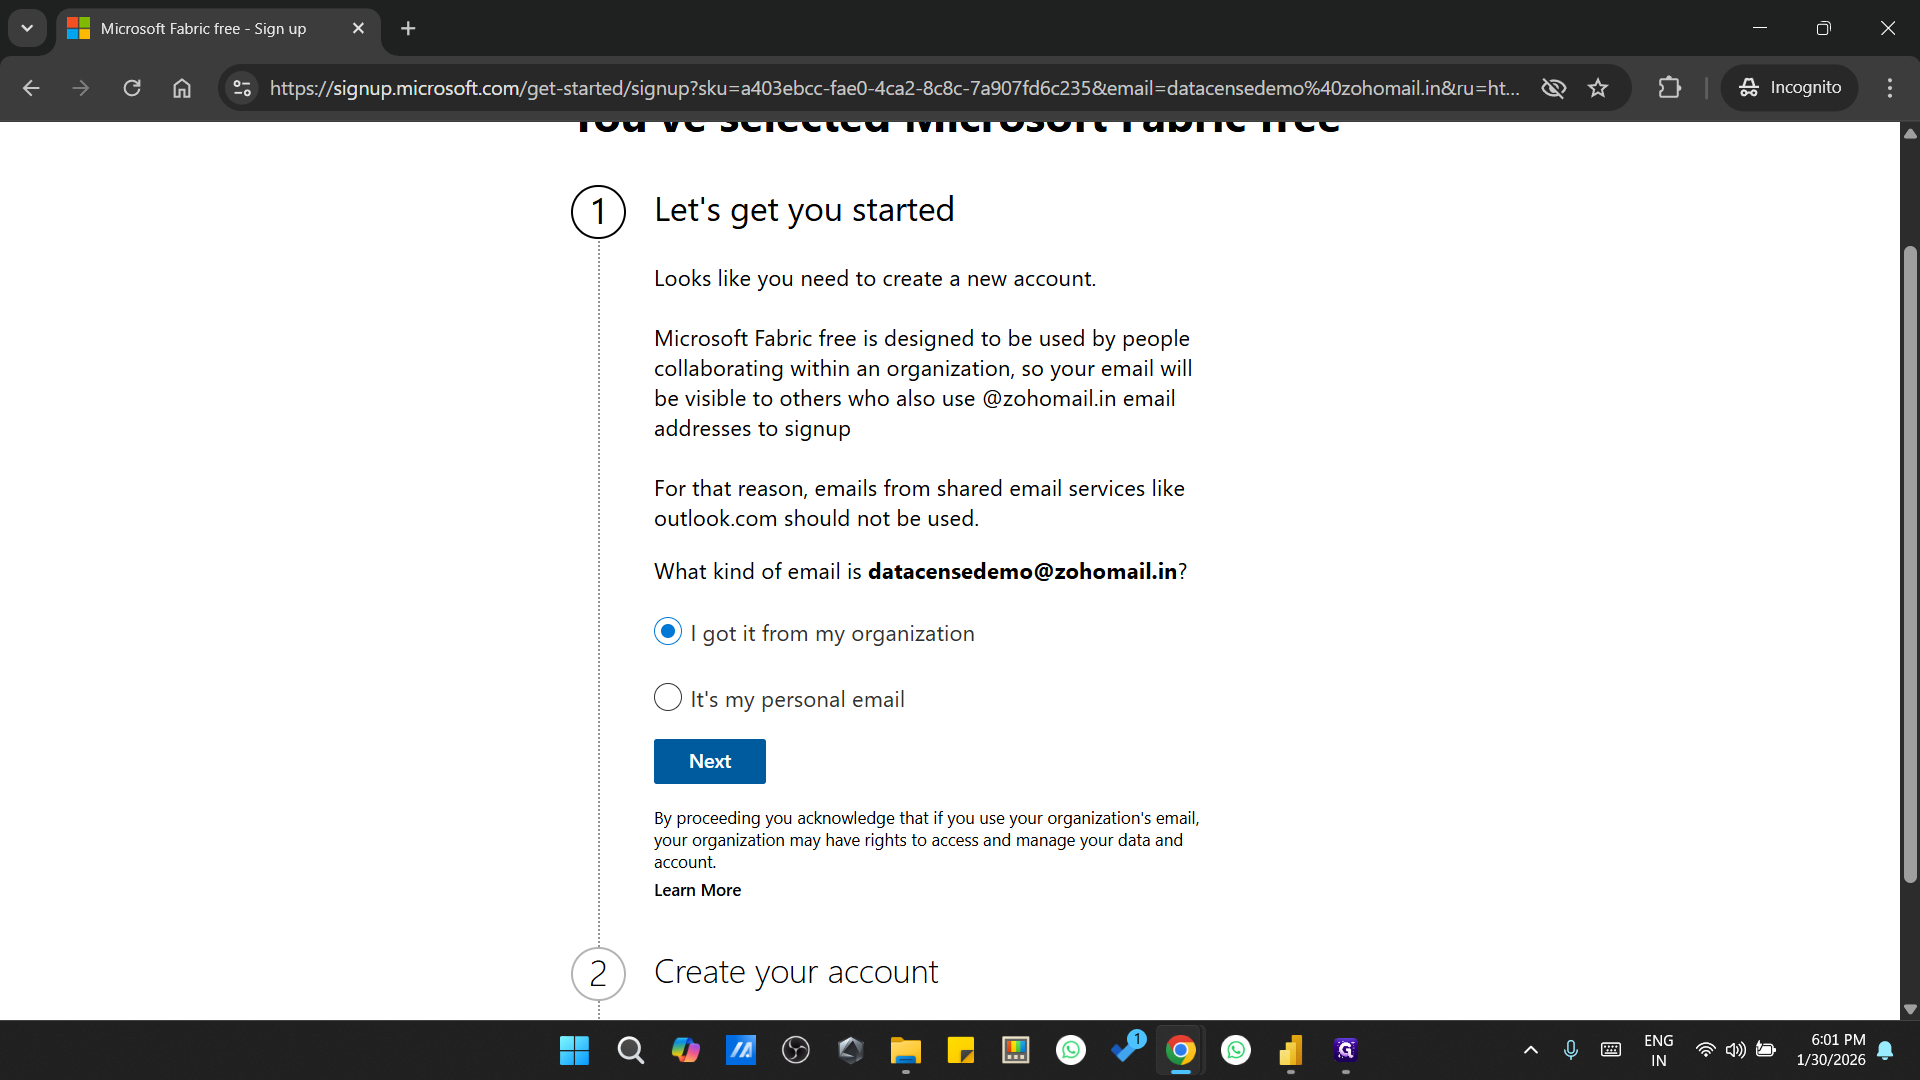
Task: Open Microsoft Copilot from the taskbar
Action: click(686, 1050)
